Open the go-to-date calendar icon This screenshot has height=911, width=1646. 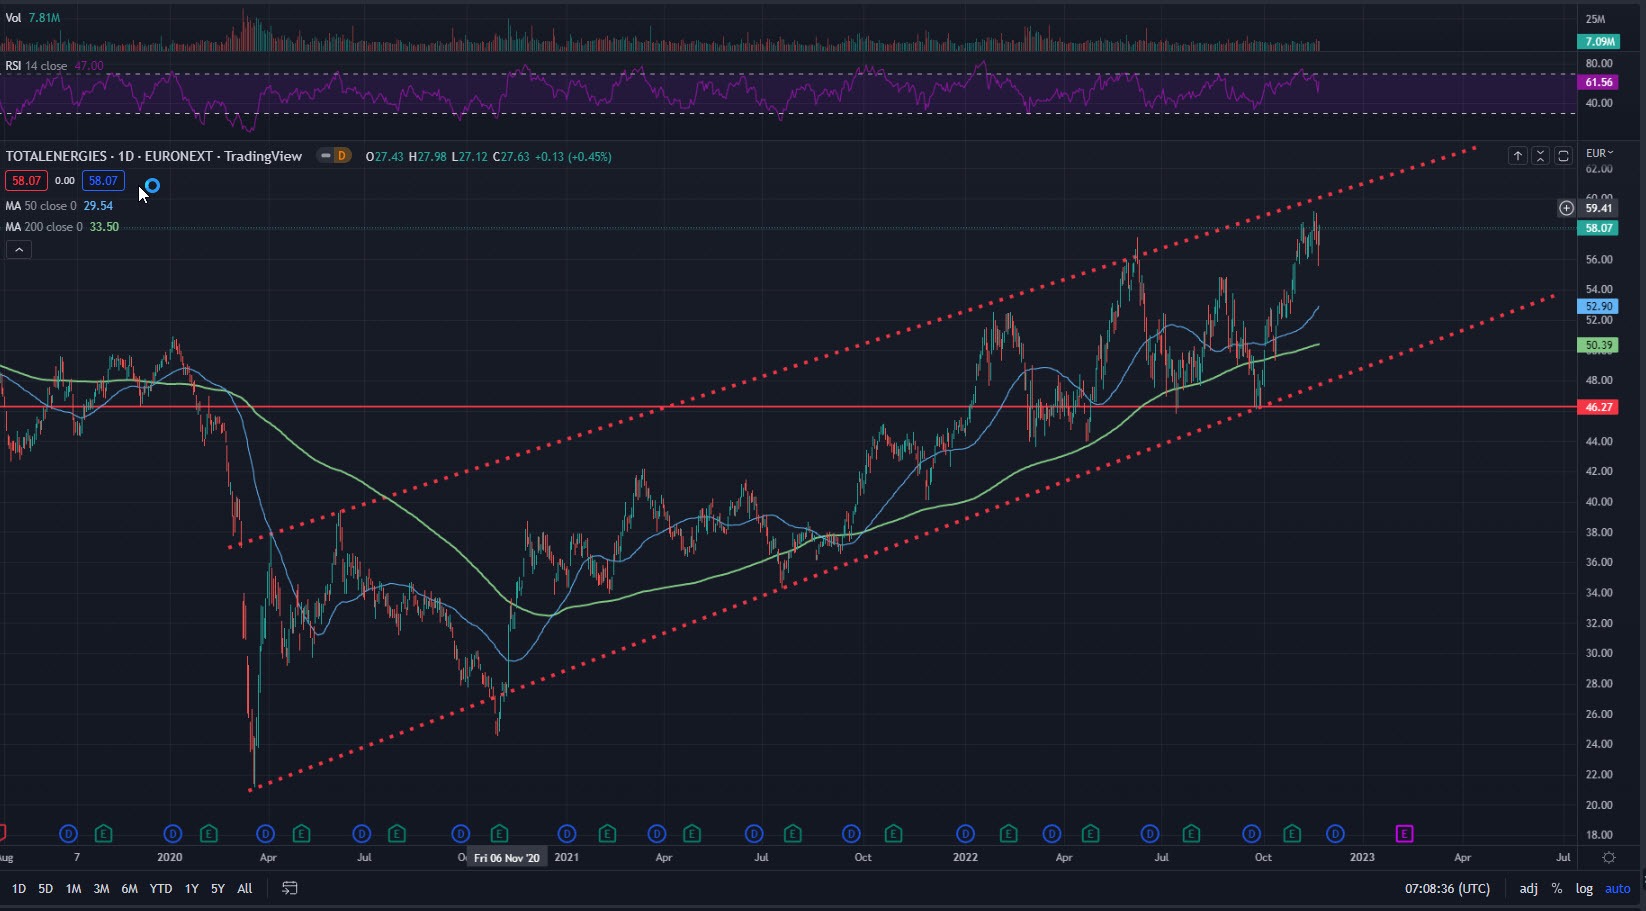pyautogui.click(x=290, y=888)
